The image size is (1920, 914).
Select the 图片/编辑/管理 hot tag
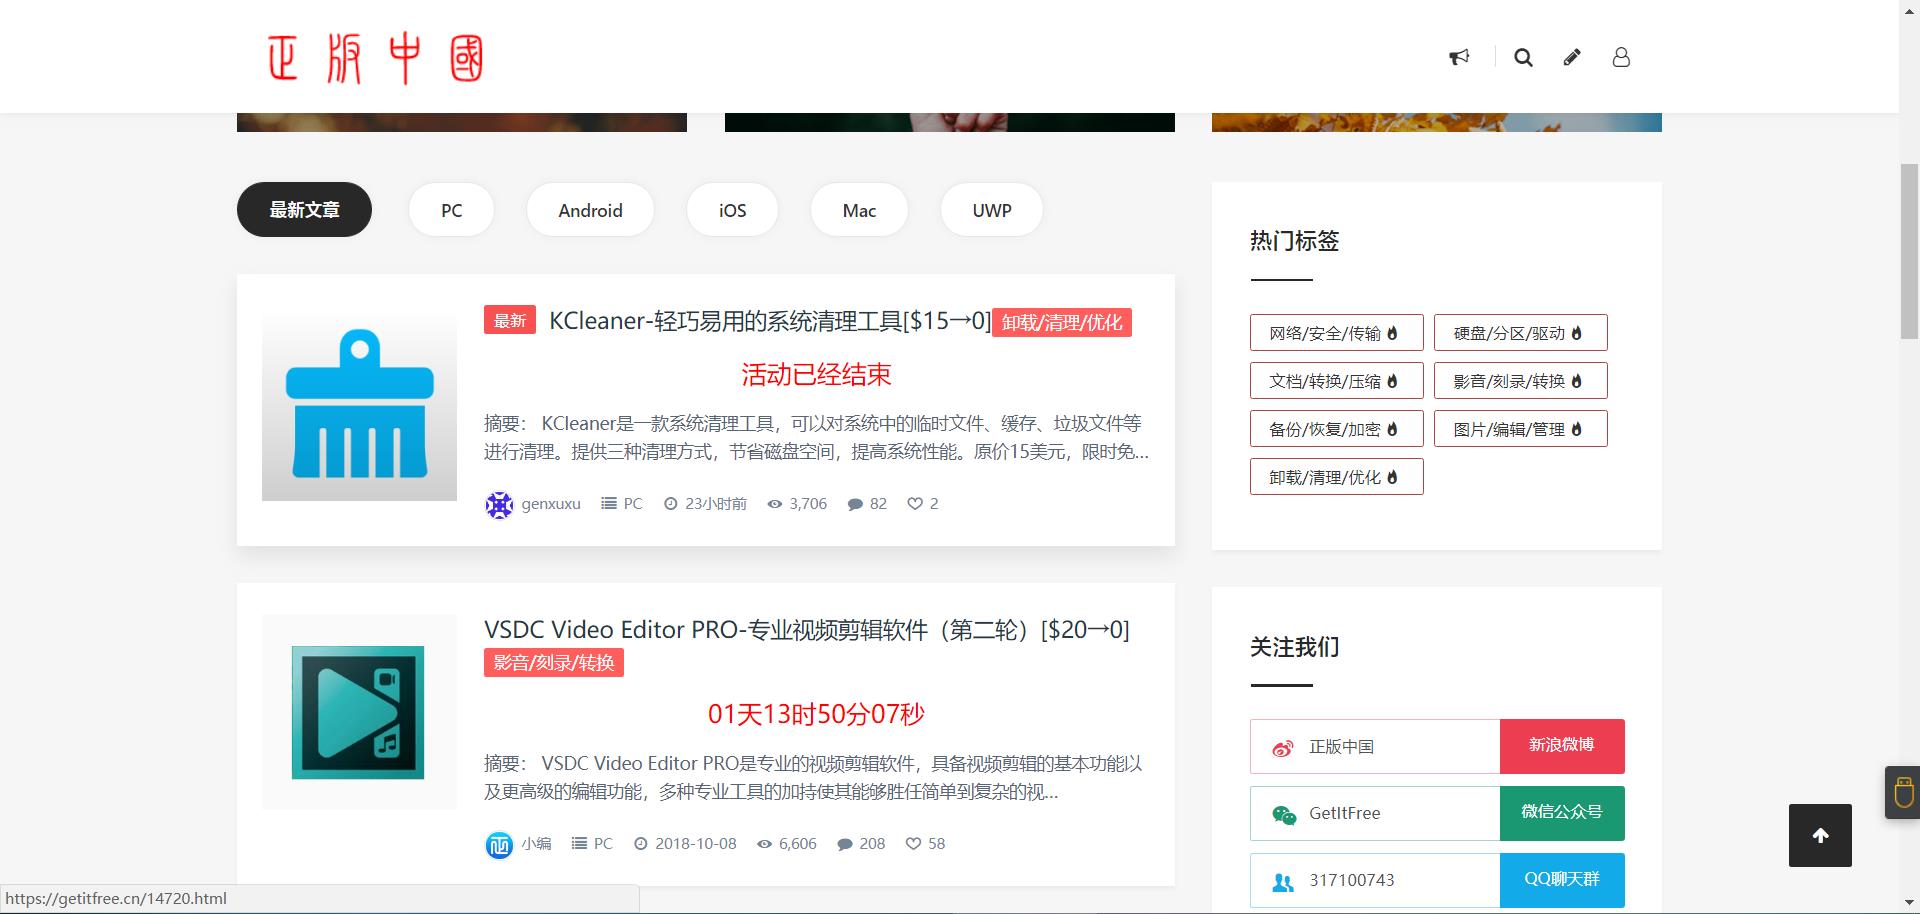pos(1520,429)
